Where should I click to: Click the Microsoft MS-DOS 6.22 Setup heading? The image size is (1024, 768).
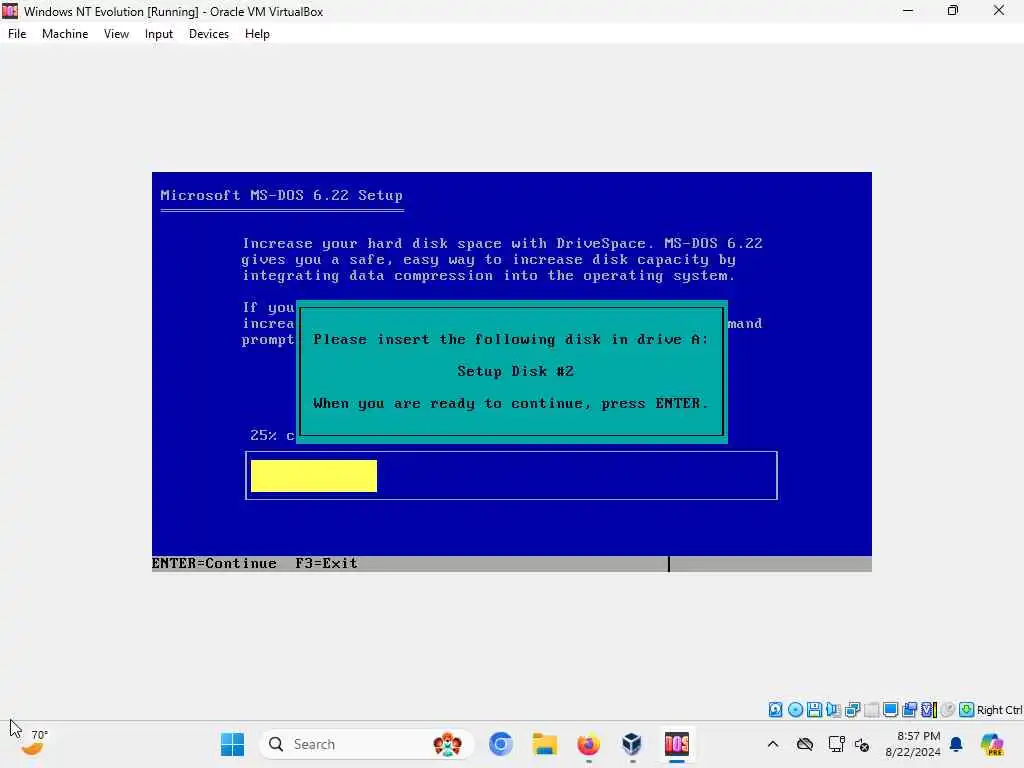click(x=281, y=195)
